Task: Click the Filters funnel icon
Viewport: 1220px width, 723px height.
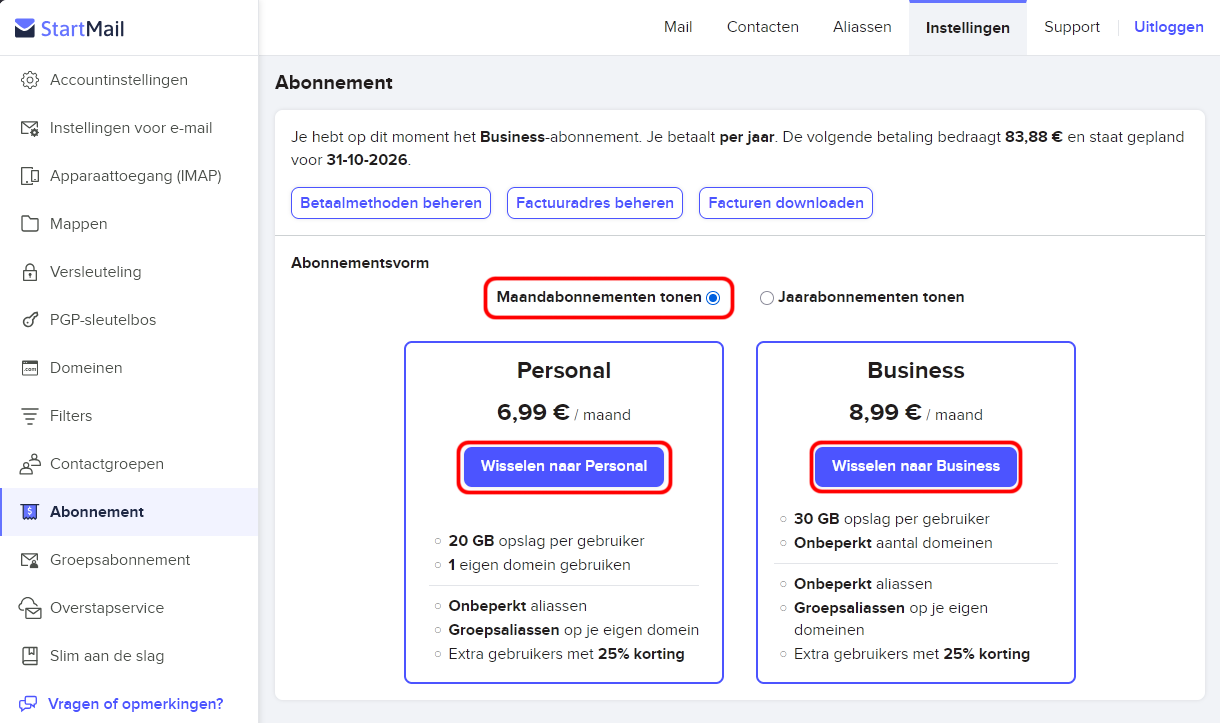Action: 30,416
